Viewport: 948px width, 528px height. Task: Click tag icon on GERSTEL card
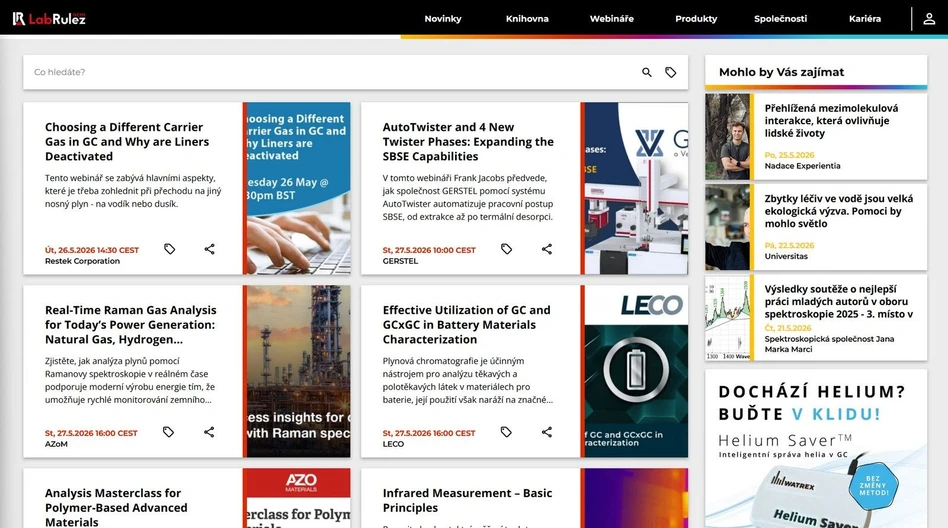[507, 249]
